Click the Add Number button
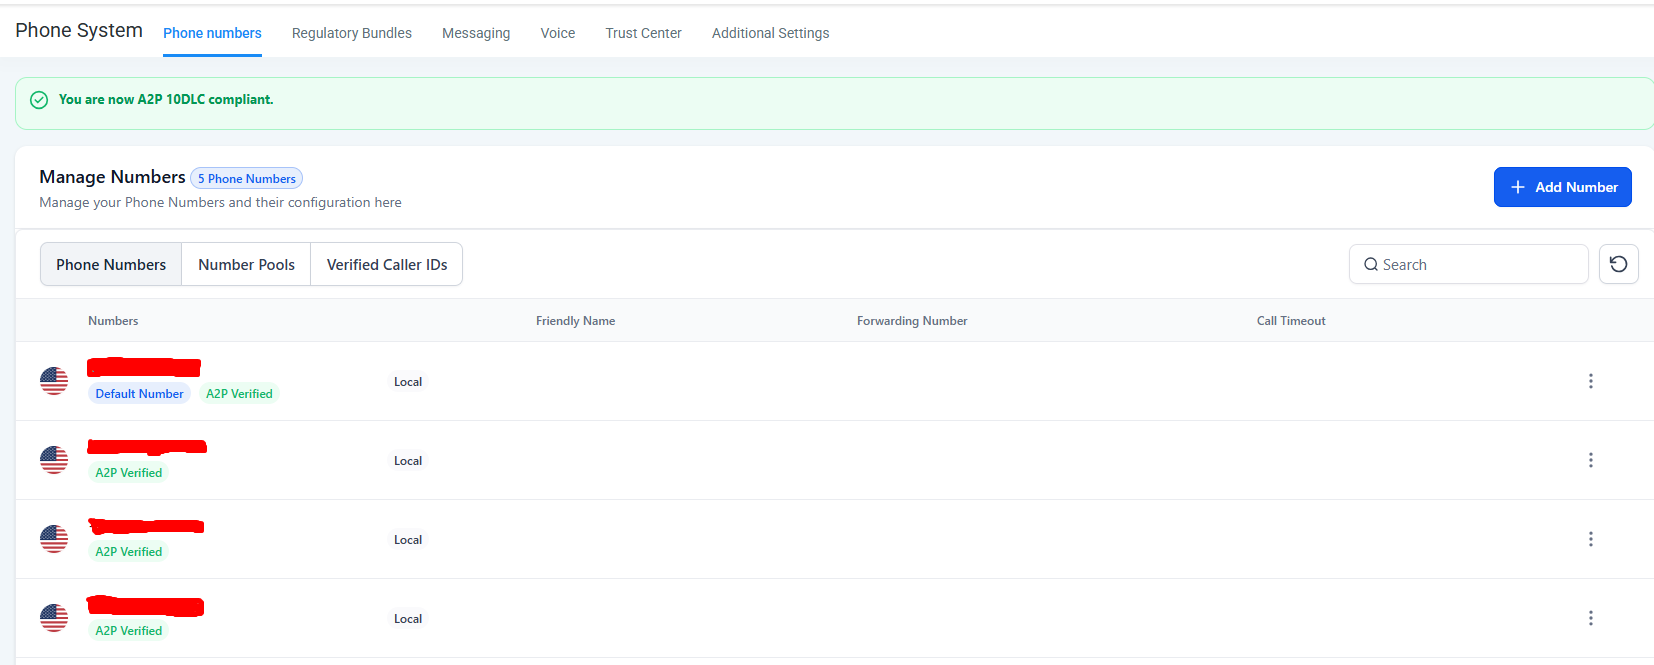Viewport: 1654px width, 665px height. point(1562,187)
